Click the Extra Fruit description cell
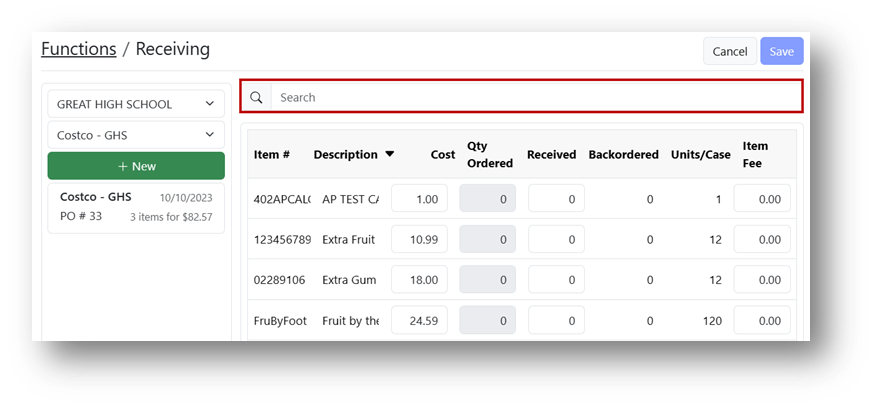Image resolution: width=875 pixels, height=406 pixels. click(x=348, y=240)
